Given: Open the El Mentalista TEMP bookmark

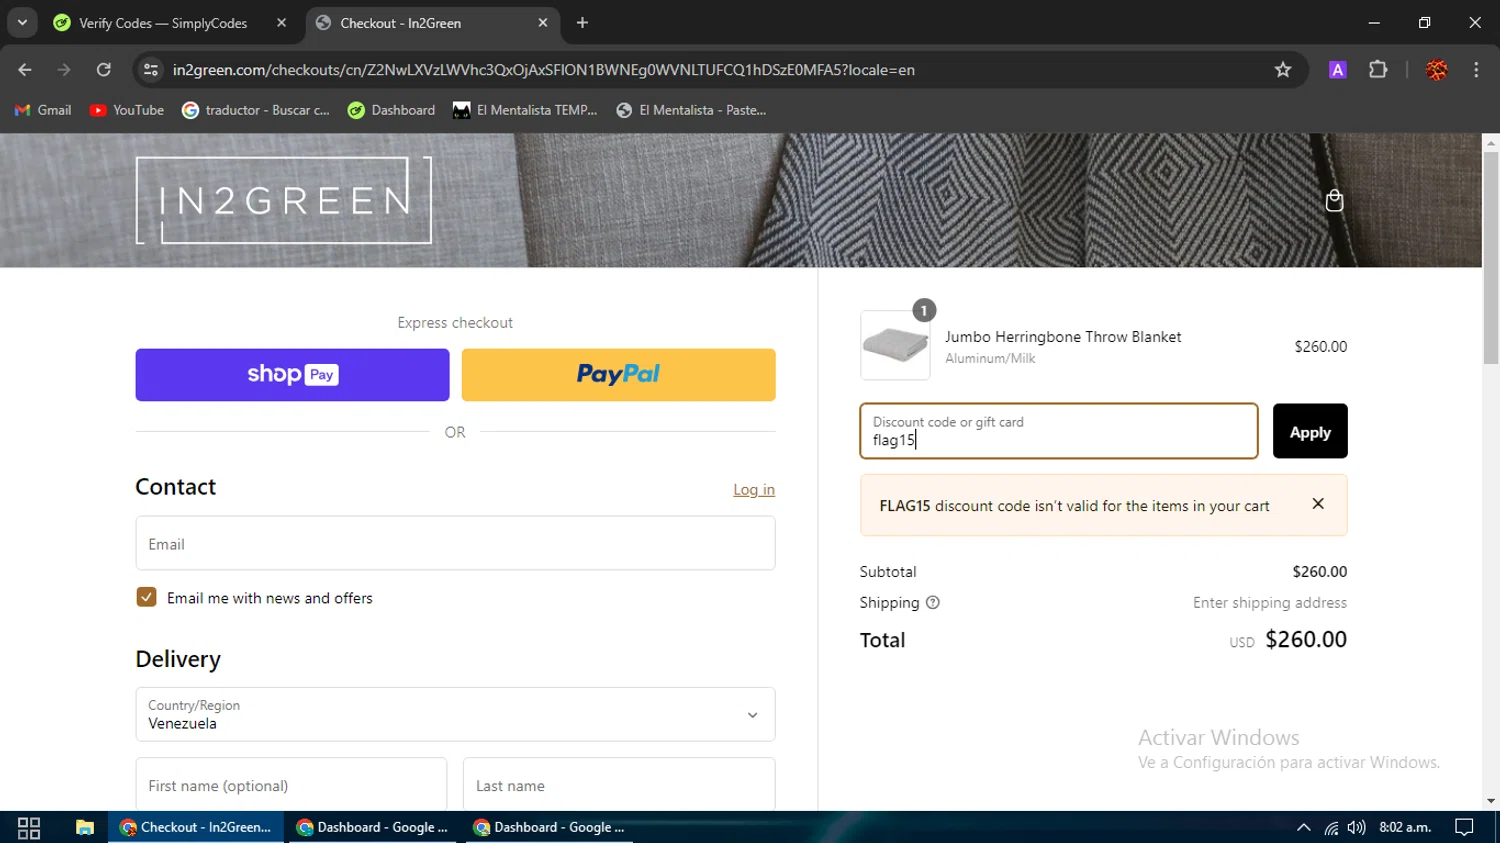Looking at the screenshot, I should 525,110.
